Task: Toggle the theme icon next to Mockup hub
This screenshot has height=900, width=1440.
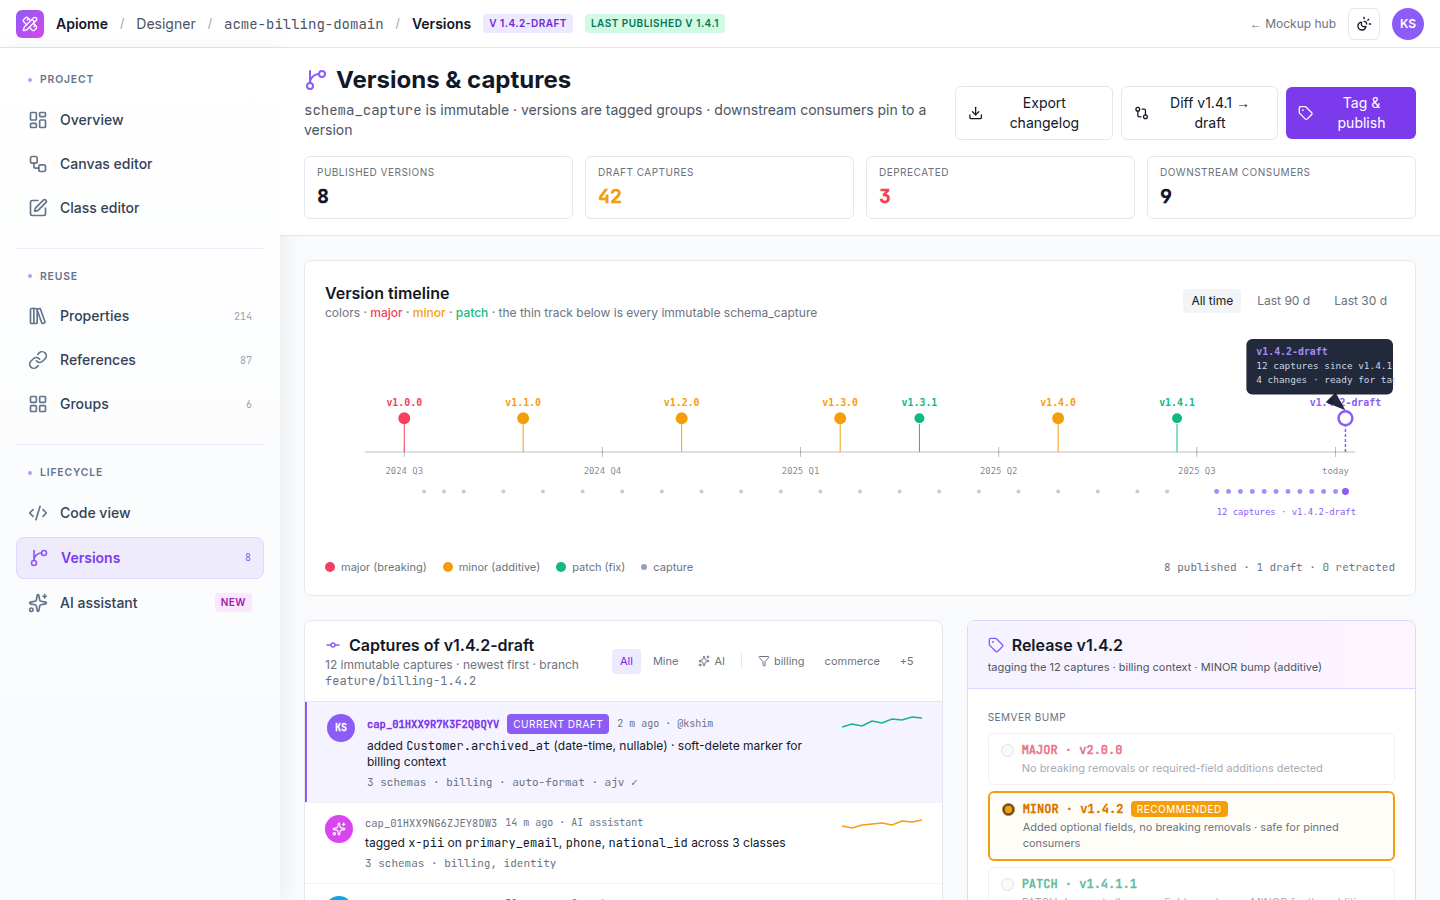Action: pyautogui.click(x=1364, y=24)
